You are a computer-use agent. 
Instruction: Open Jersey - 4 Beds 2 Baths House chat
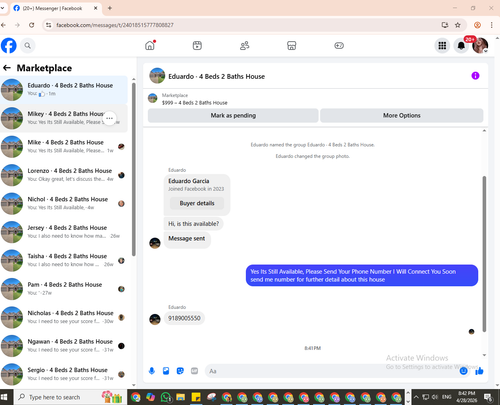[64, 232]
